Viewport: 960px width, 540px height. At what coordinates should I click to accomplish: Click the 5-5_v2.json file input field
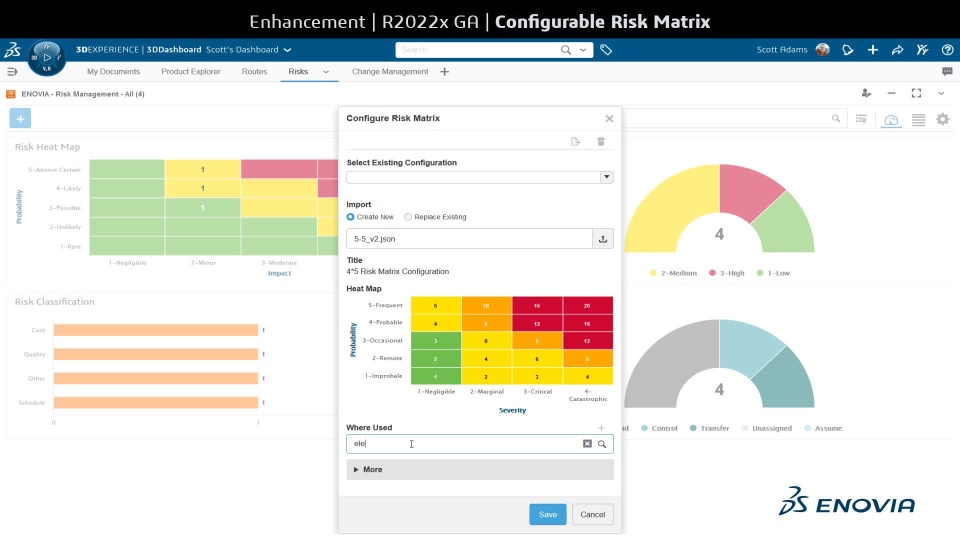470,239
